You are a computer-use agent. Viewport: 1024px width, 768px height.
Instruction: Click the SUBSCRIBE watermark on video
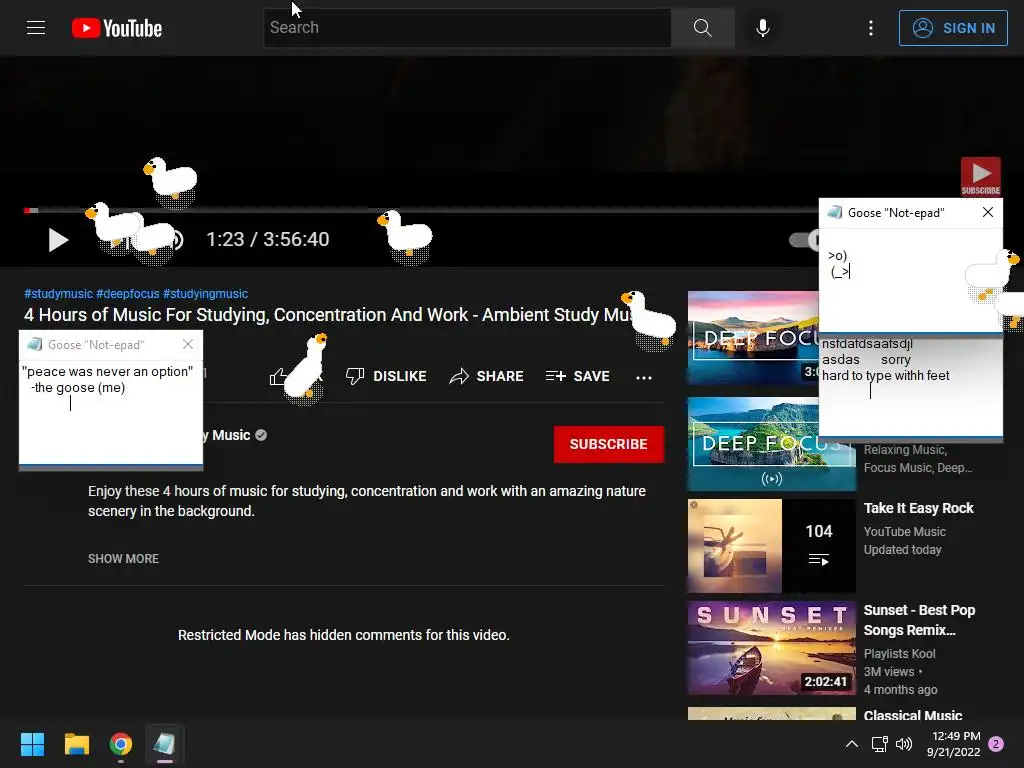[980, 176]
